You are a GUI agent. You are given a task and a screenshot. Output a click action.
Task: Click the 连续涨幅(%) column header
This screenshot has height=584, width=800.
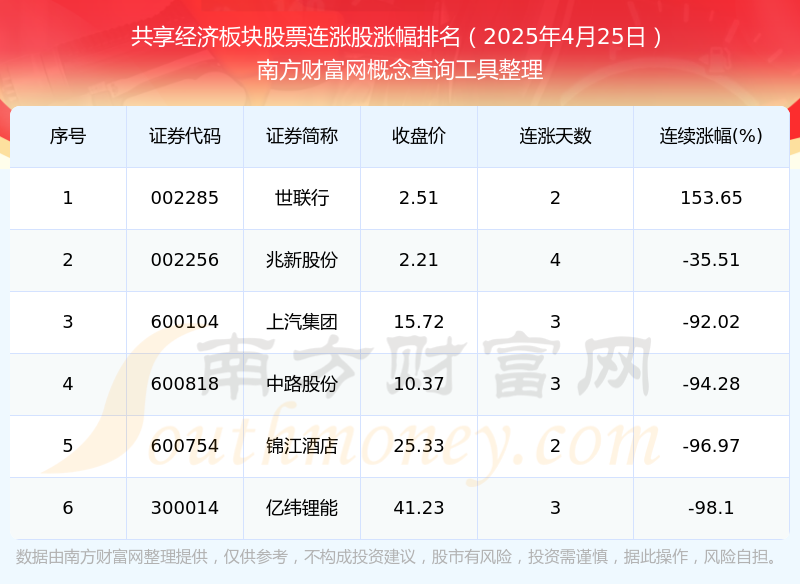tap(711, 136)
